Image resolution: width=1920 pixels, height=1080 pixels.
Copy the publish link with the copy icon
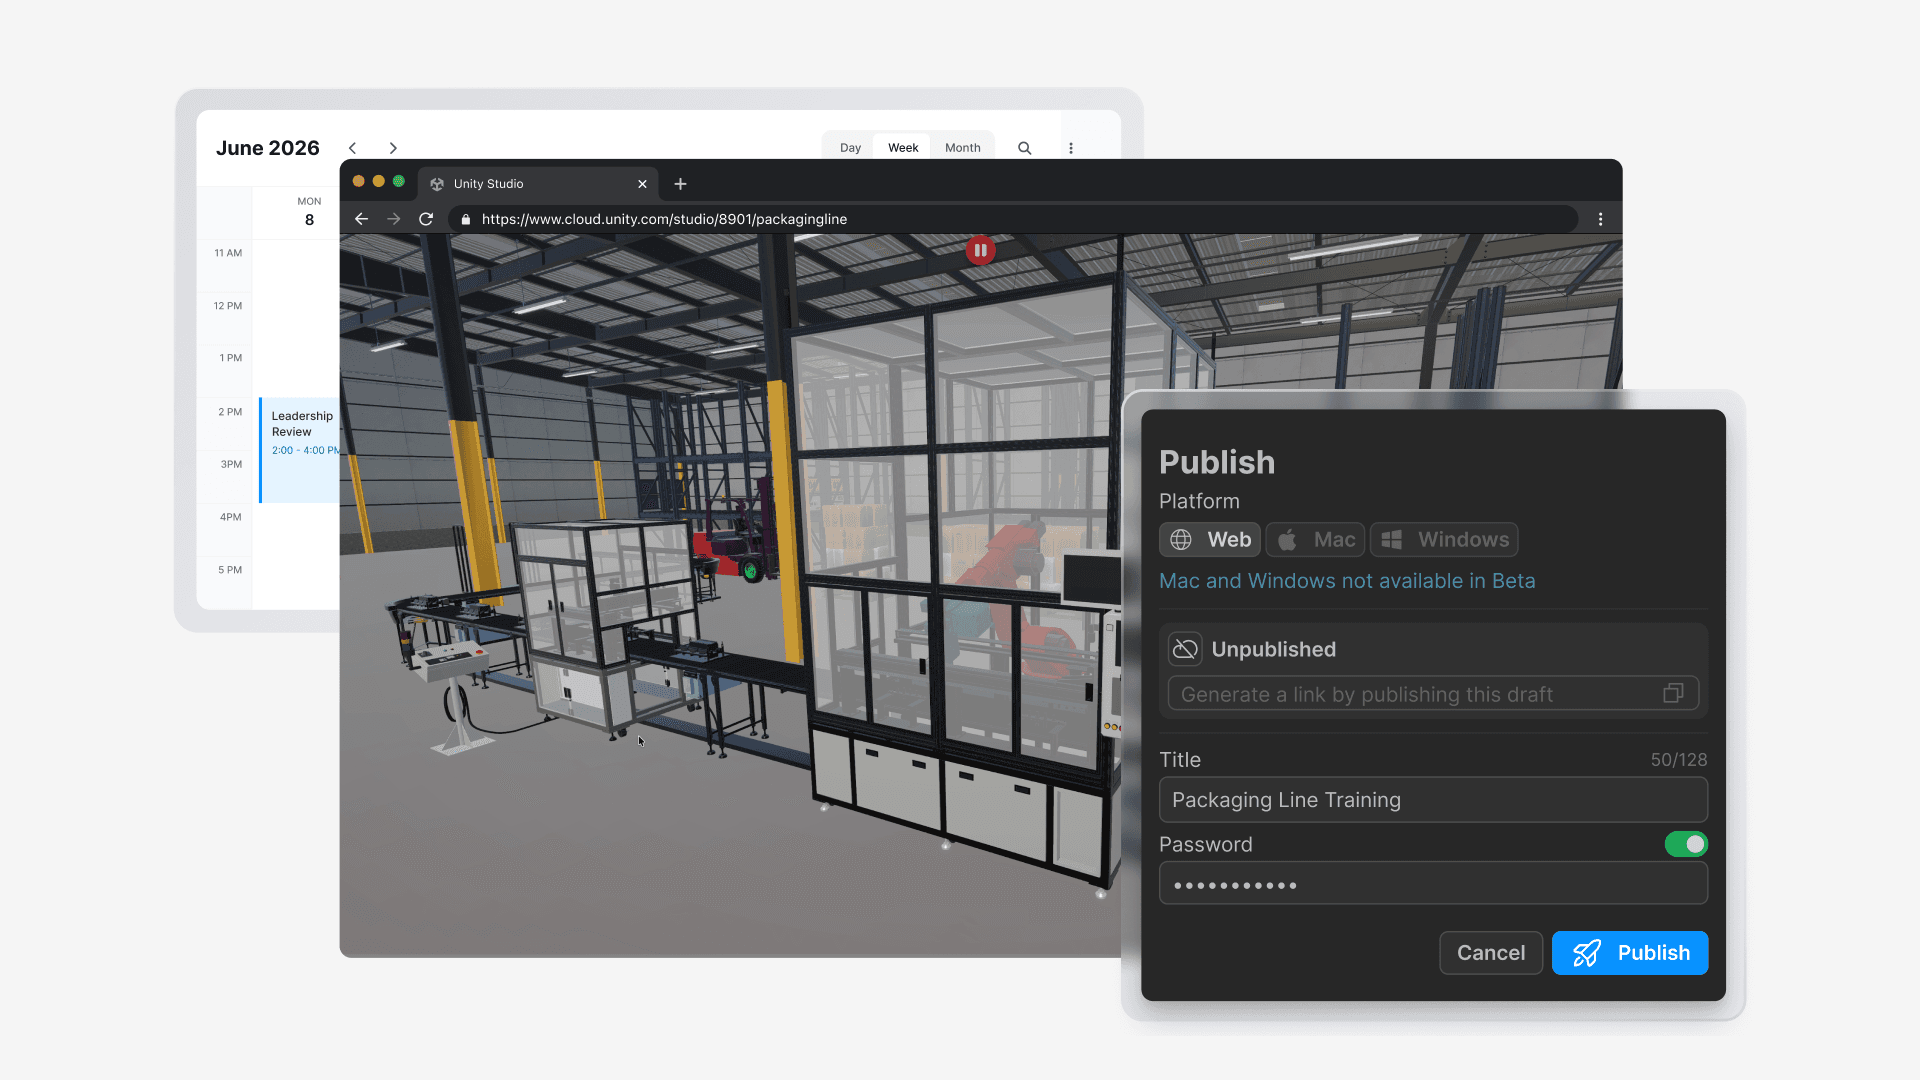tap(1673, 693)
